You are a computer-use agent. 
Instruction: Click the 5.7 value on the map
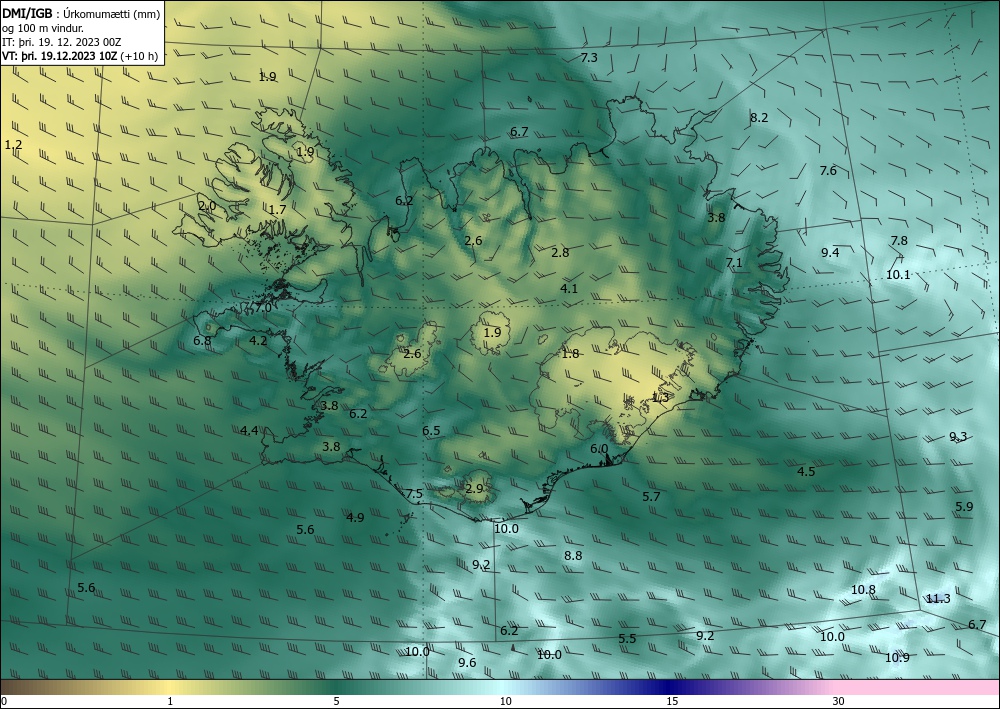[x=651, y=496]
